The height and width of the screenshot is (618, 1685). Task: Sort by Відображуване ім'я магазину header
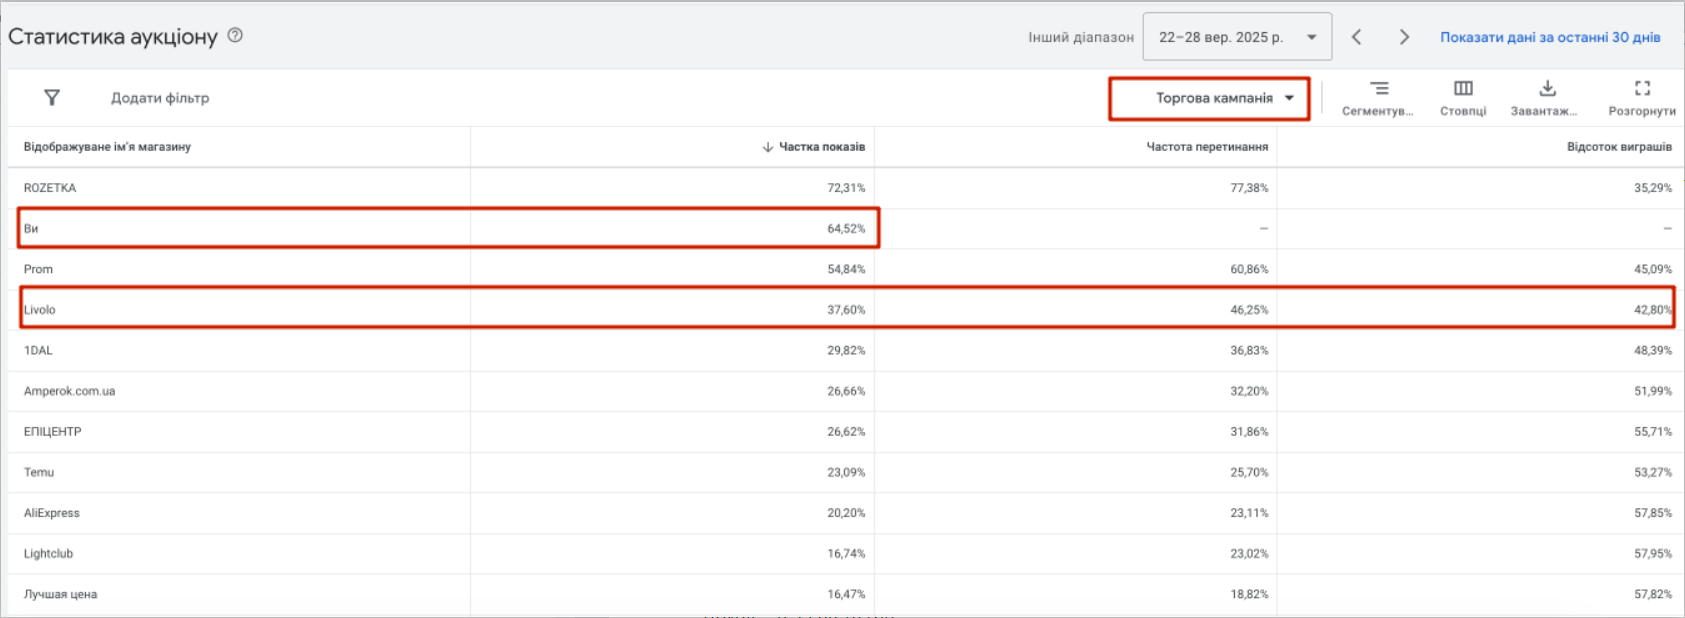(x=107, y=147)
